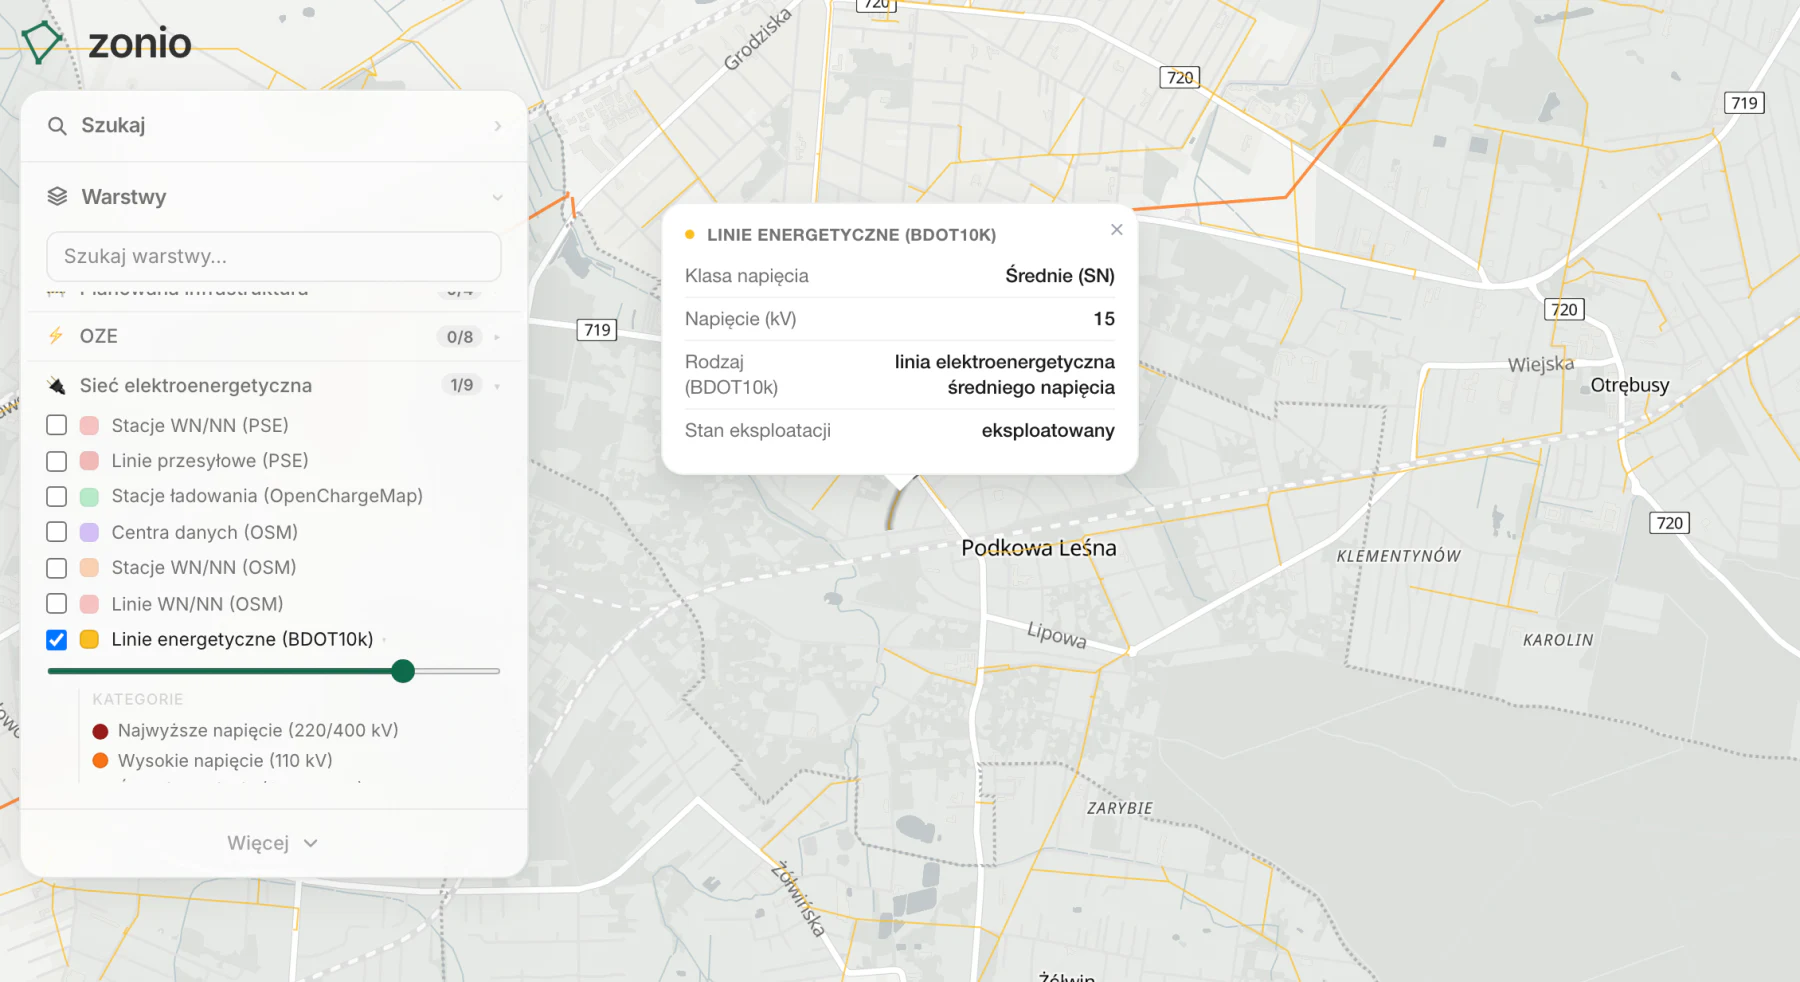The height and width of the screenshot is (982, 1800).
Task: Click the zonio logo icon
Action: click(x=42, y=42)
